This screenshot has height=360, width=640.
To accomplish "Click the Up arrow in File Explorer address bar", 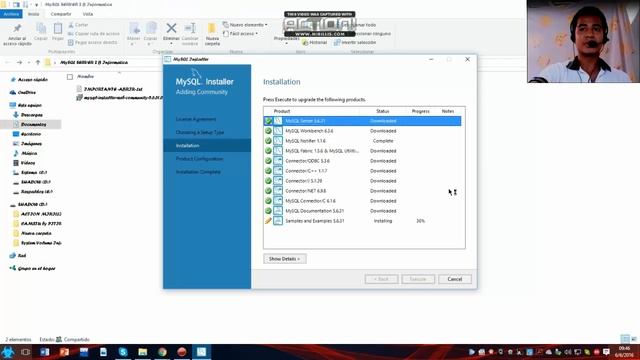I will pos(38,62).
